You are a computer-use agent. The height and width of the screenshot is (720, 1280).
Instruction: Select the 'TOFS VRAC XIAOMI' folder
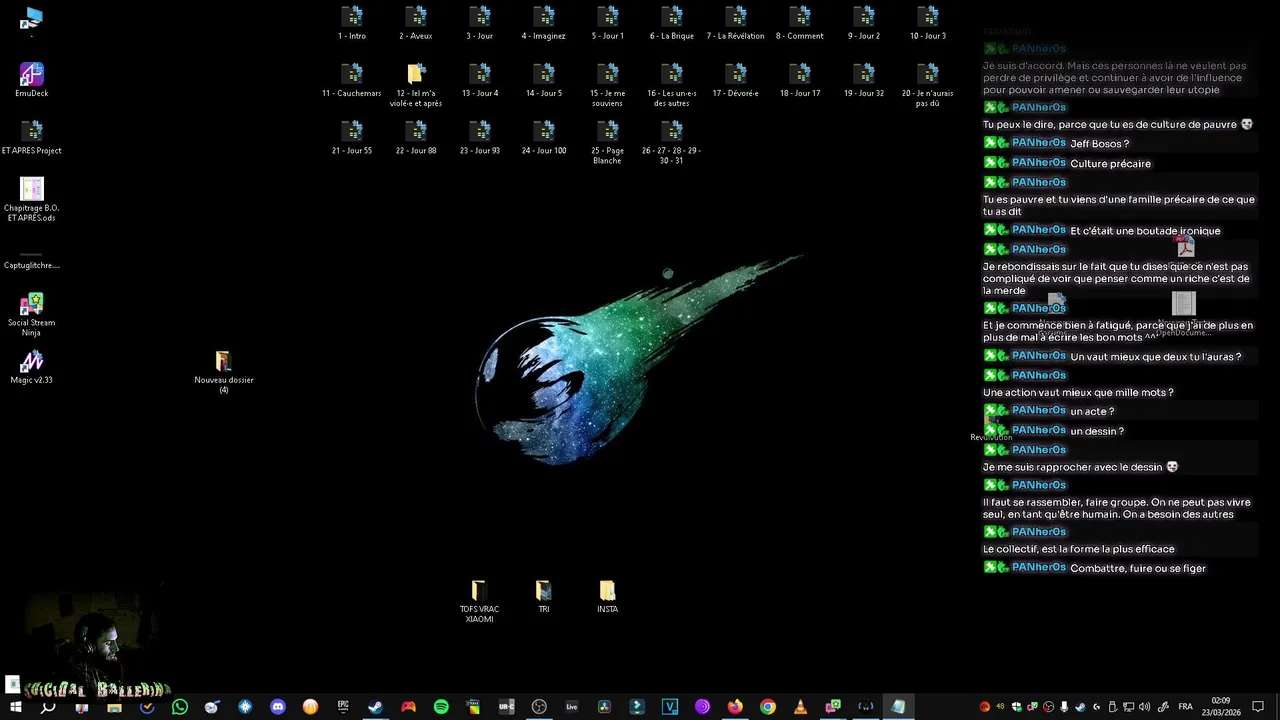click(x=480, y=601)
